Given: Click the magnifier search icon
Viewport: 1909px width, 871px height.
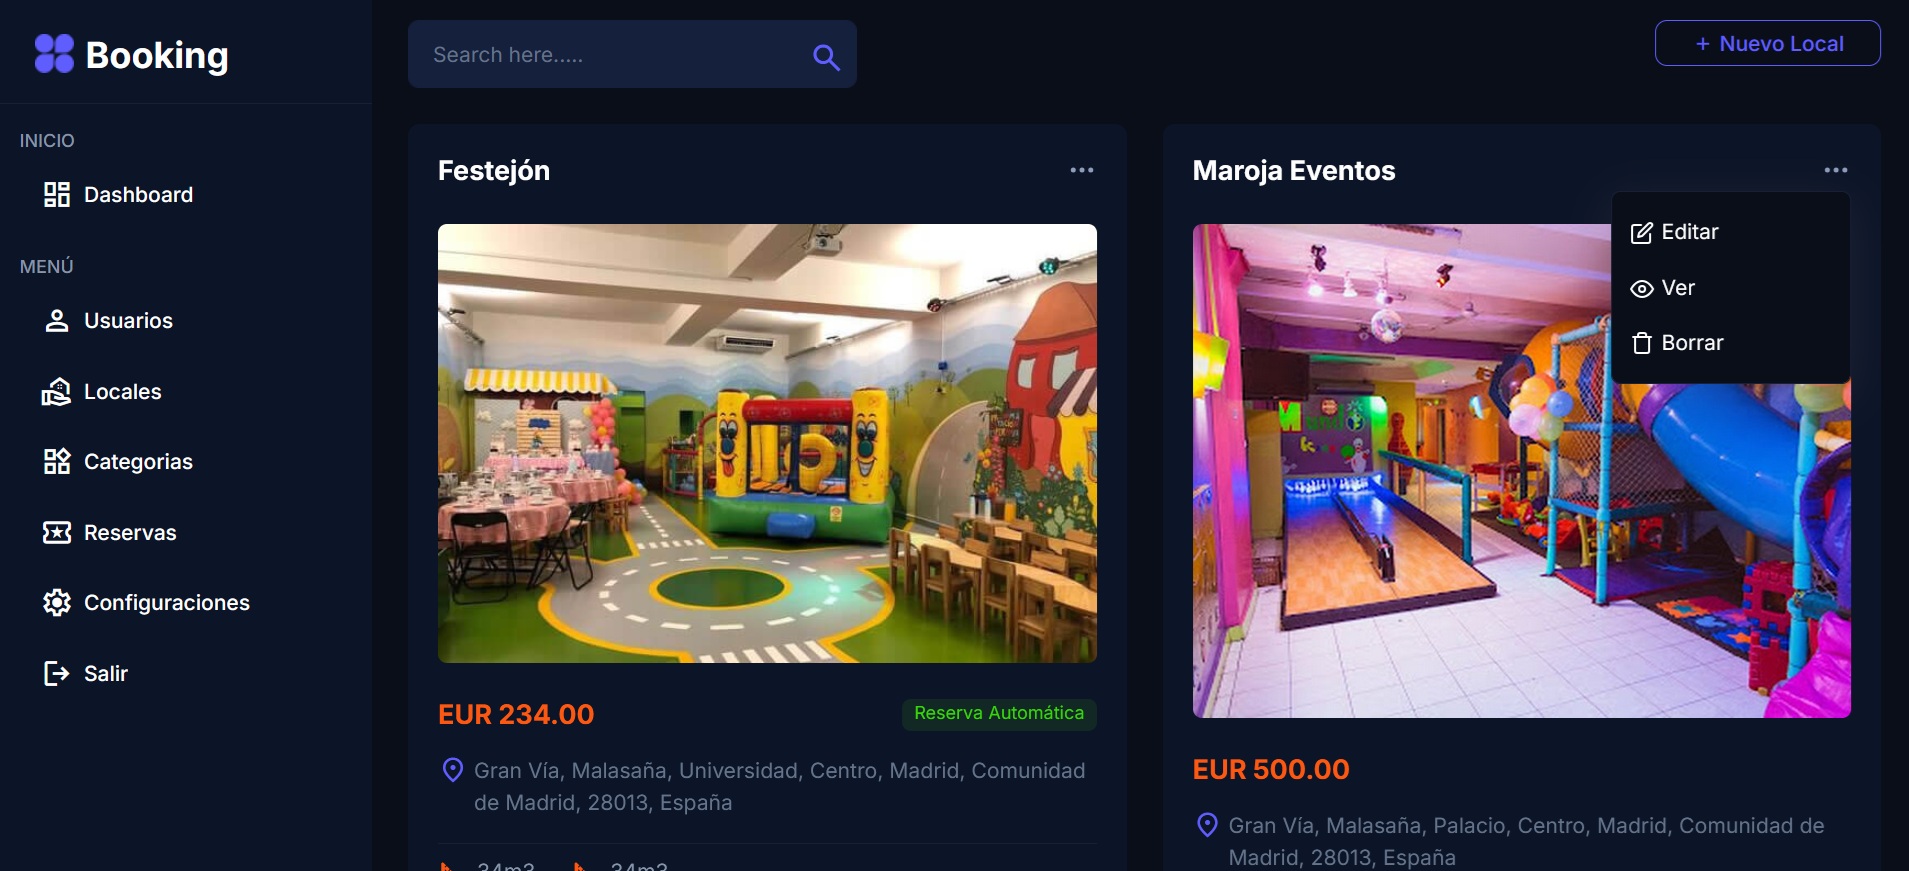Looking at the screenshot, I should (x=826, y=57).
